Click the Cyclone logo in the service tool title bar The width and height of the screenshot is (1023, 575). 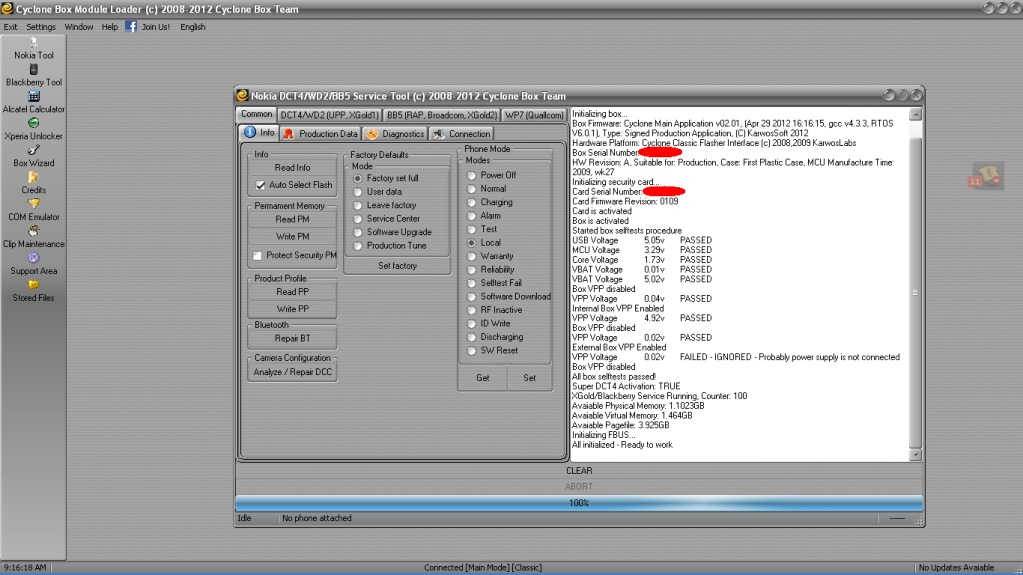[x=242, y=95]
